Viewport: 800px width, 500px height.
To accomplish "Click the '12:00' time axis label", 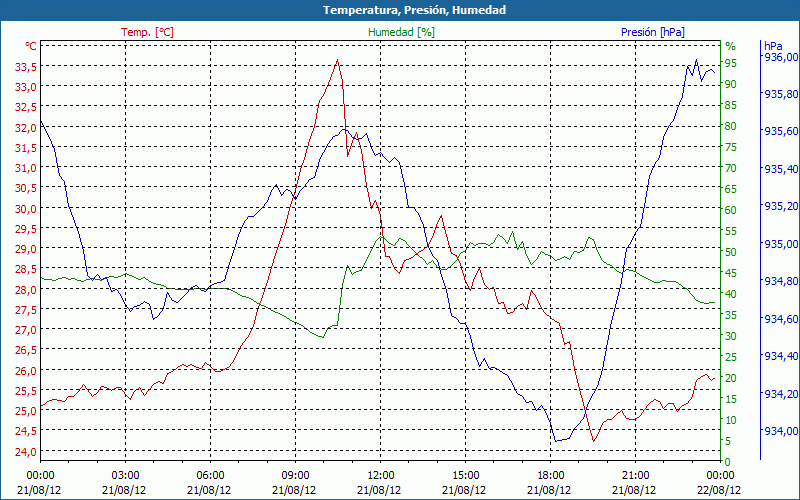I will (380, 476).
